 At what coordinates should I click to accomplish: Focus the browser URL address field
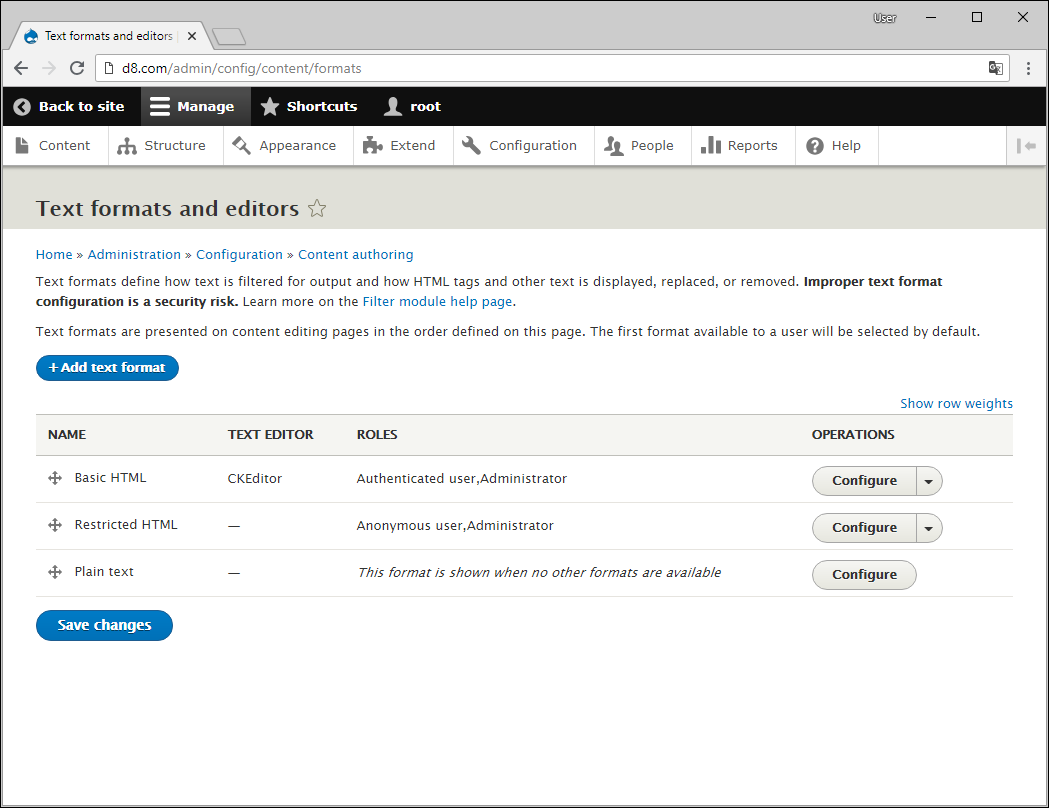click(540, 69)
